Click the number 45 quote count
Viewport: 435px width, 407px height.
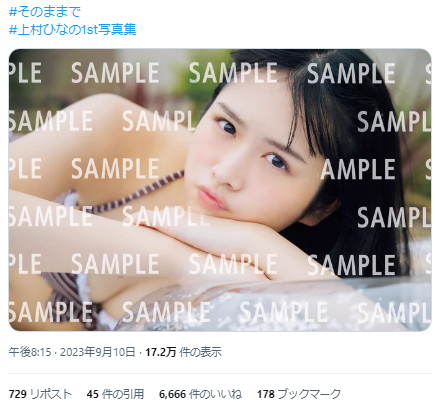[93, 394]
